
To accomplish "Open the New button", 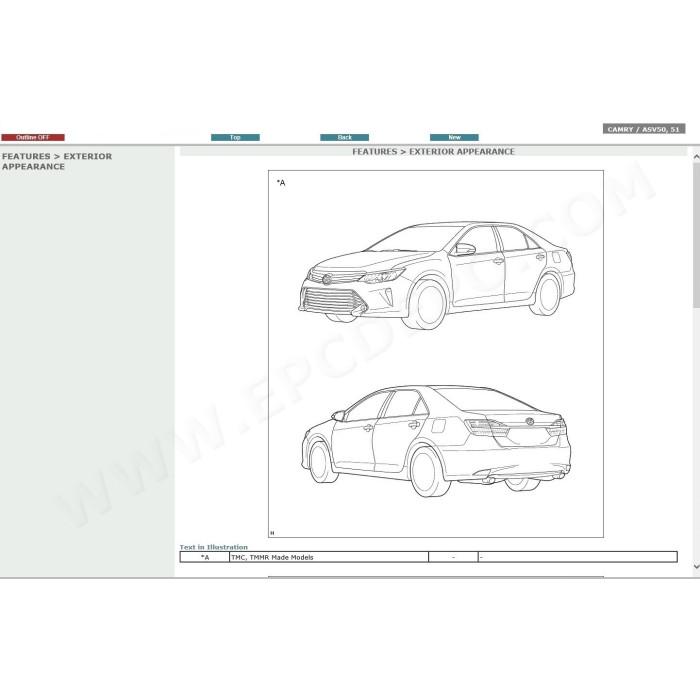I will pyautogui.click(x=454, y=138).
